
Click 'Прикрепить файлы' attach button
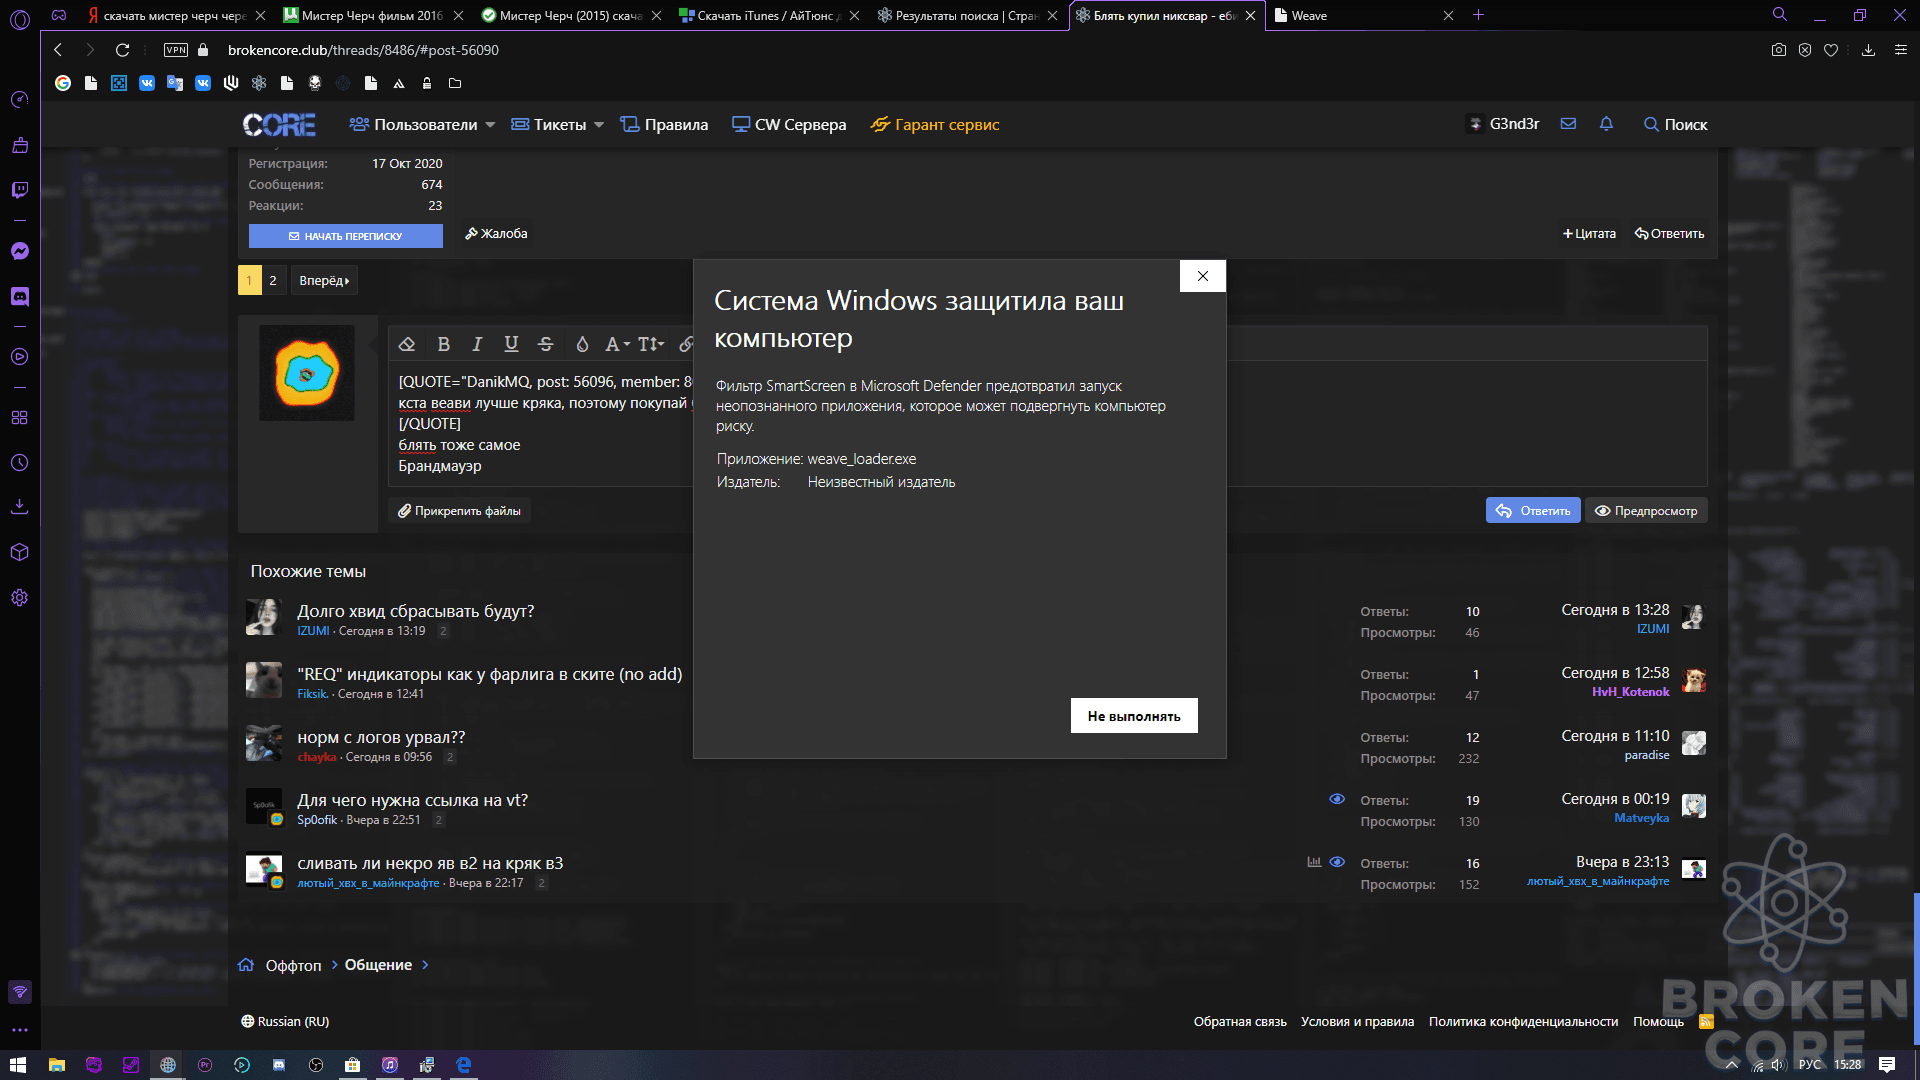click(459, 511)
